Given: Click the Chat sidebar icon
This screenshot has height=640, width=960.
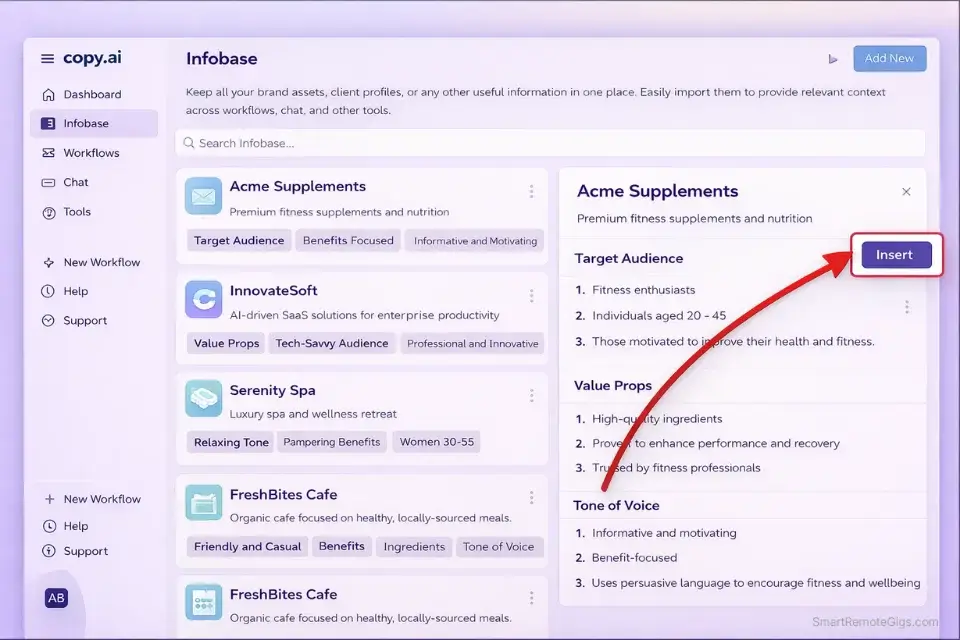Looking at the screenshot, I should (x=49, y=182).
